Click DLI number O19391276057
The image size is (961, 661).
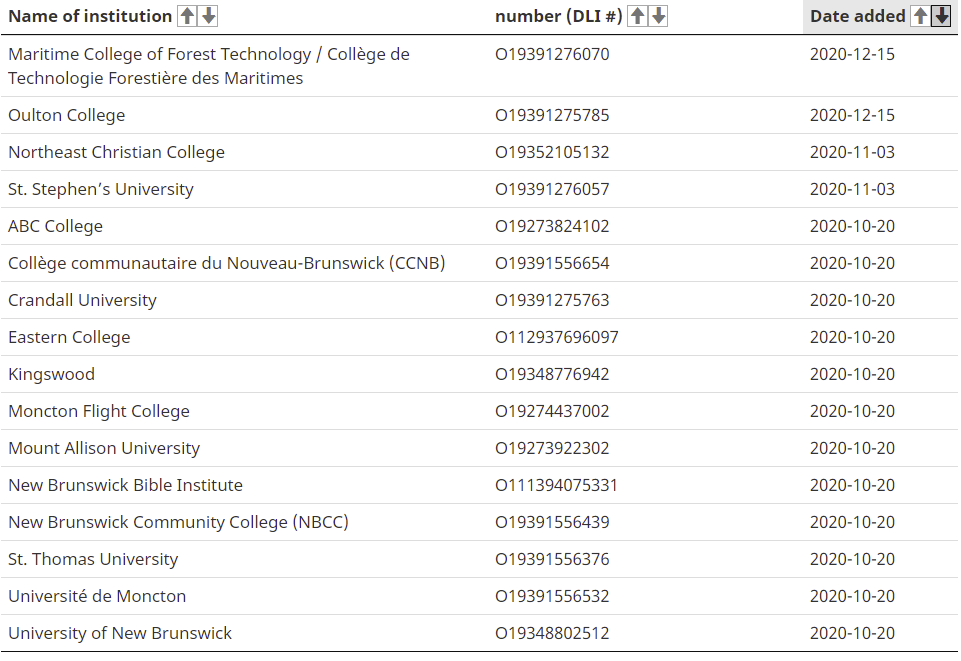point(552,189)
